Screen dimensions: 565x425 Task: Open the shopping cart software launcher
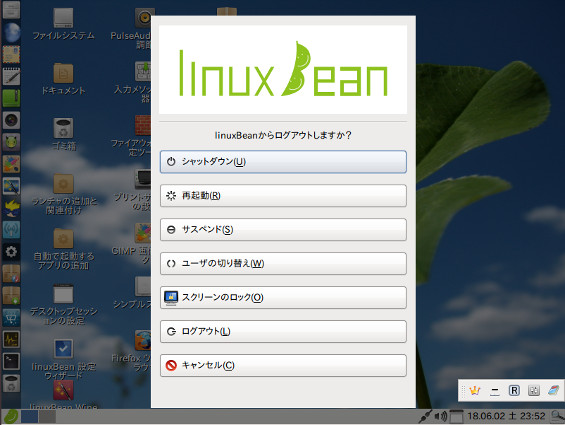[11, 318]
